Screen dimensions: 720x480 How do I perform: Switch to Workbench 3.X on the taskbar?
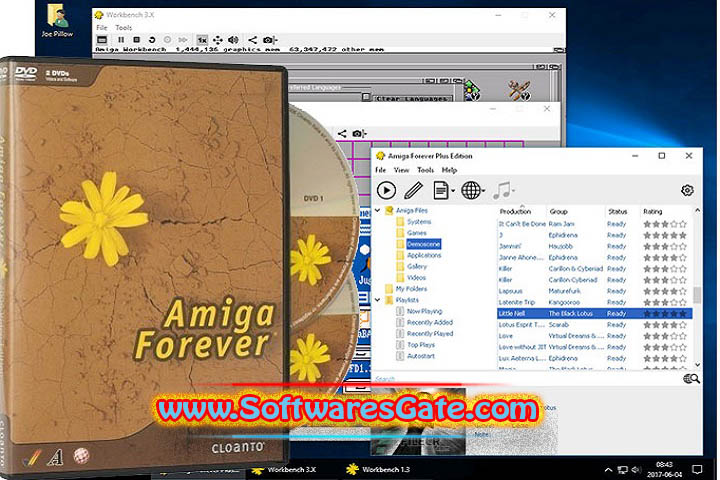[284, 470]
